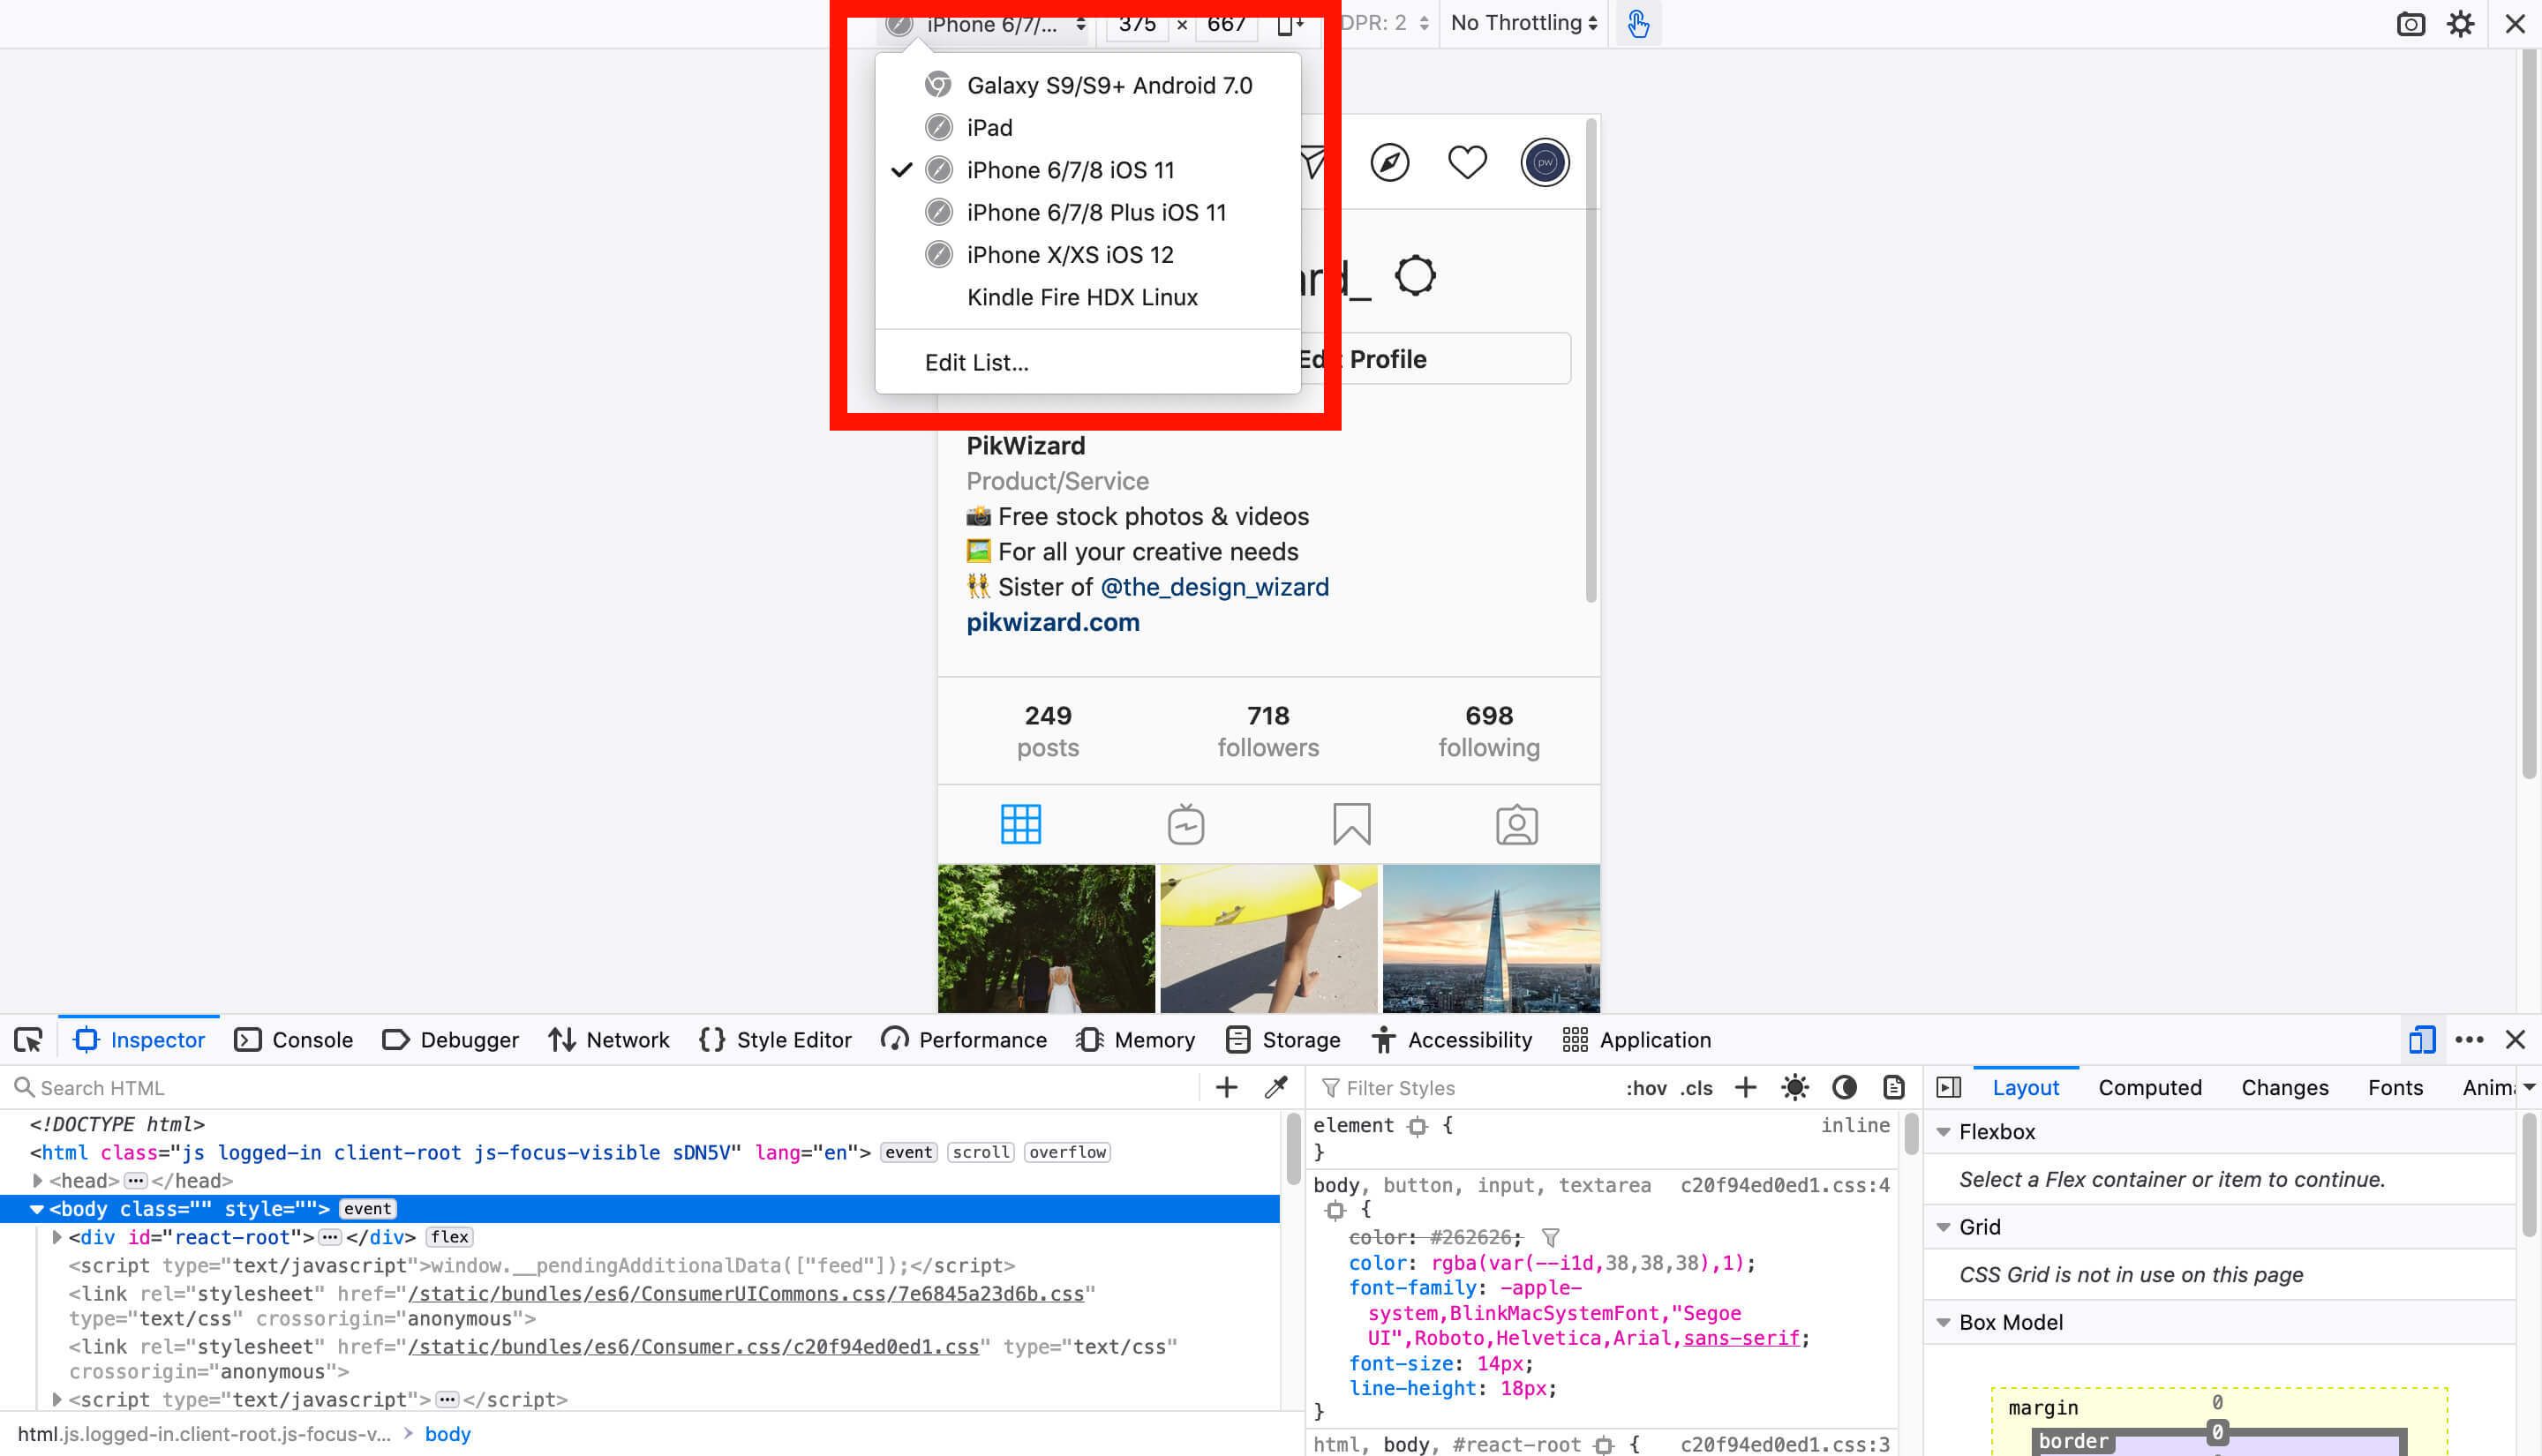The width and height of the screenshot is (2542, 1456).
Task: Open the Accessibility panel
Action: [1451, 1040]
